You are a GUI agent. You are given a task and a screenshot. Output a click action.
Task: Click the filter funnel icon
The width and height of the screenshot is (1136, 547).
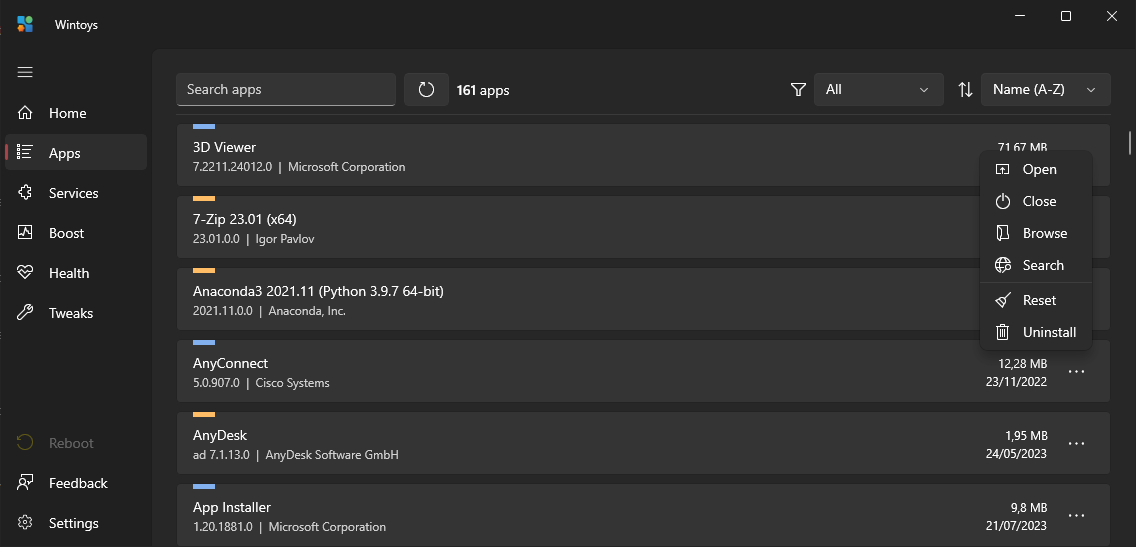[x=798, y=90]
